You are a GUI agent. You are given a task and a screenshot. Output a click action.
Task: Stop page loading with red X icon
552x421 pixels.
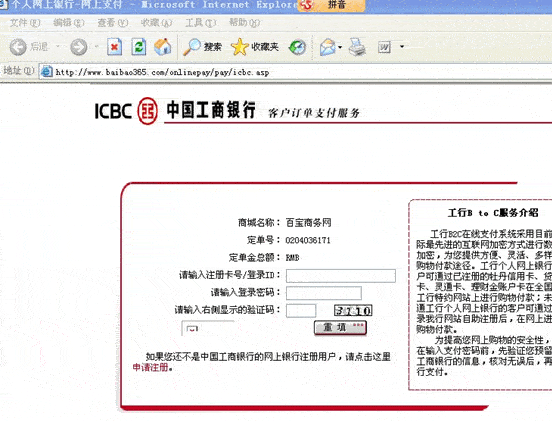(114, 47)
